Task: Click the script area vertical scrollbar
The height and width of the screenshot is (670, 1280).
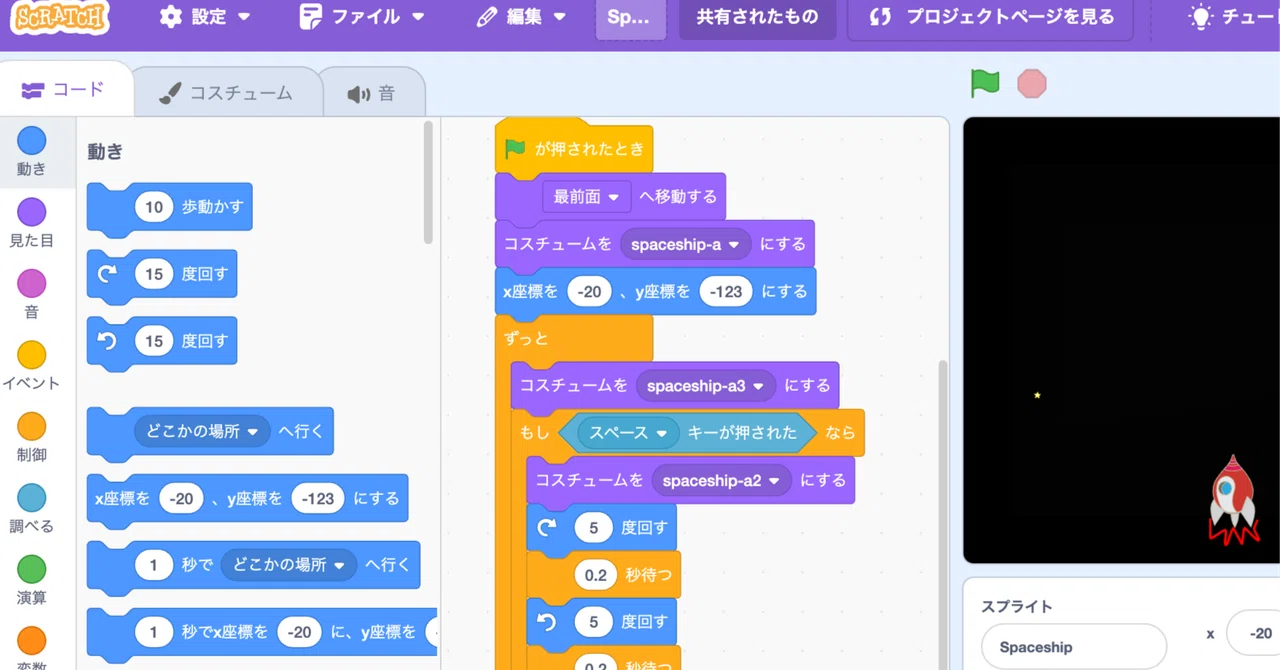Action: [941, 515]
